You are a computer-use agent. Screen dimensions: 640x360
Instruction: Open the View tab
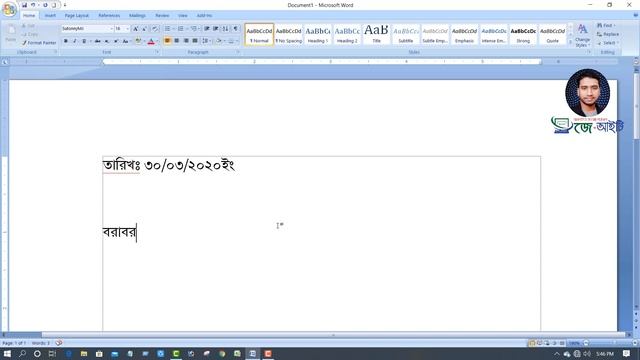point(182,16)
